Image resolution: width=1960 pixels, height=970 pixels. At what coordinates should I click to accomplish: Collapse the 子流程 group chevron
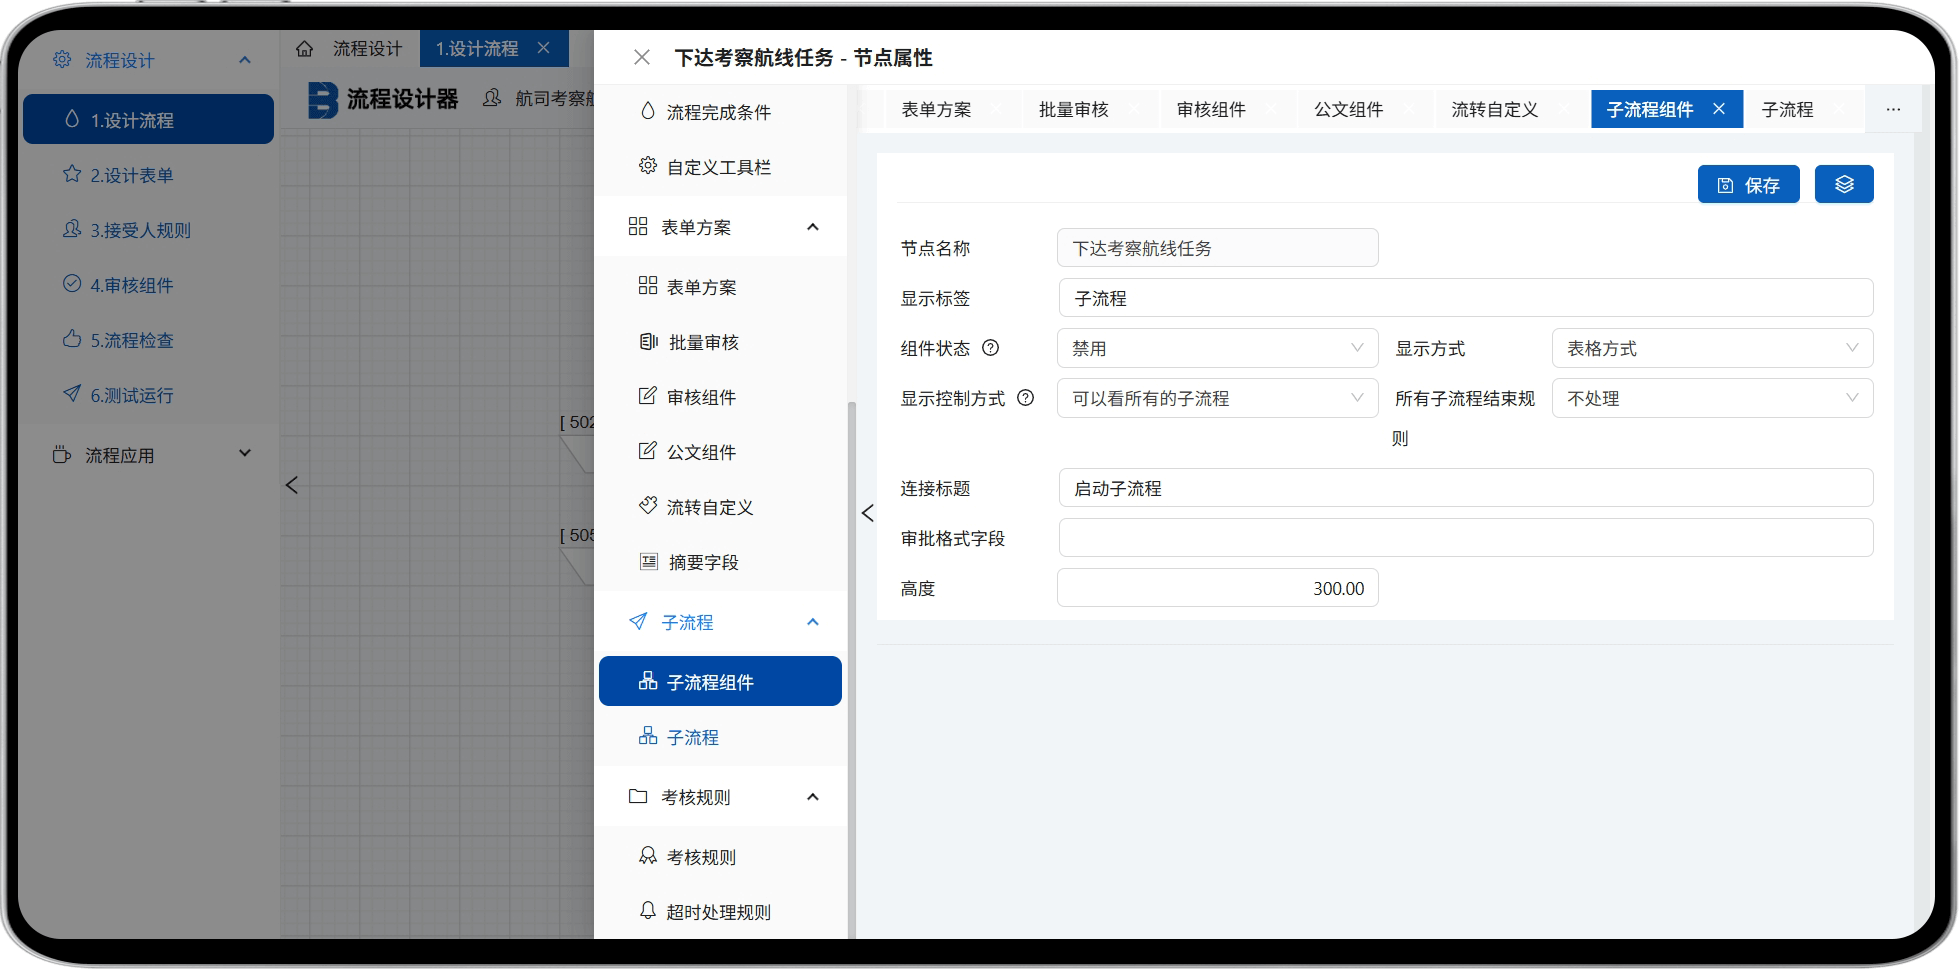(x=813, y=622)
